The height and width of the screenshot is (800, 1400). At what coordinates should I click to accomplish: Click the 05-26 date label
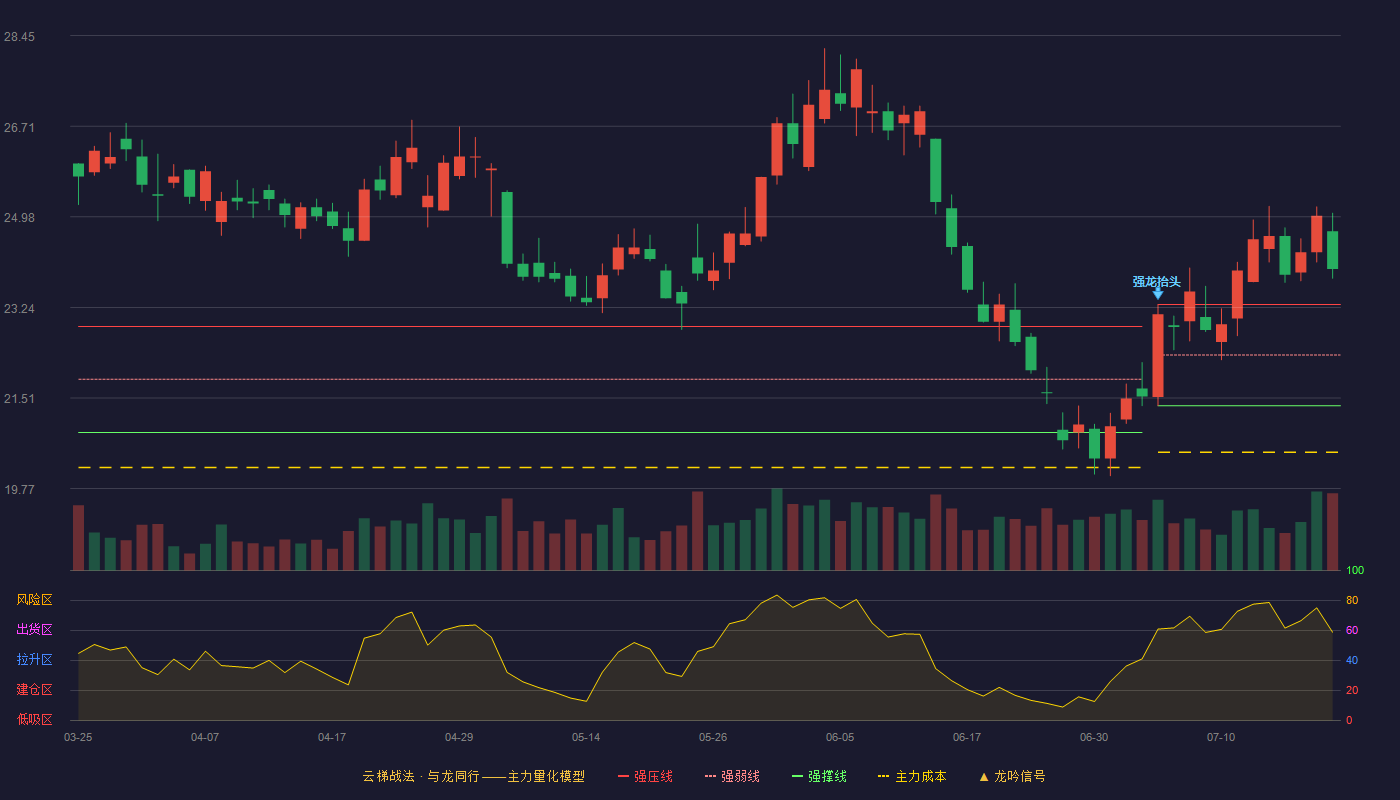pyautogui.click(x=713, y=737)
